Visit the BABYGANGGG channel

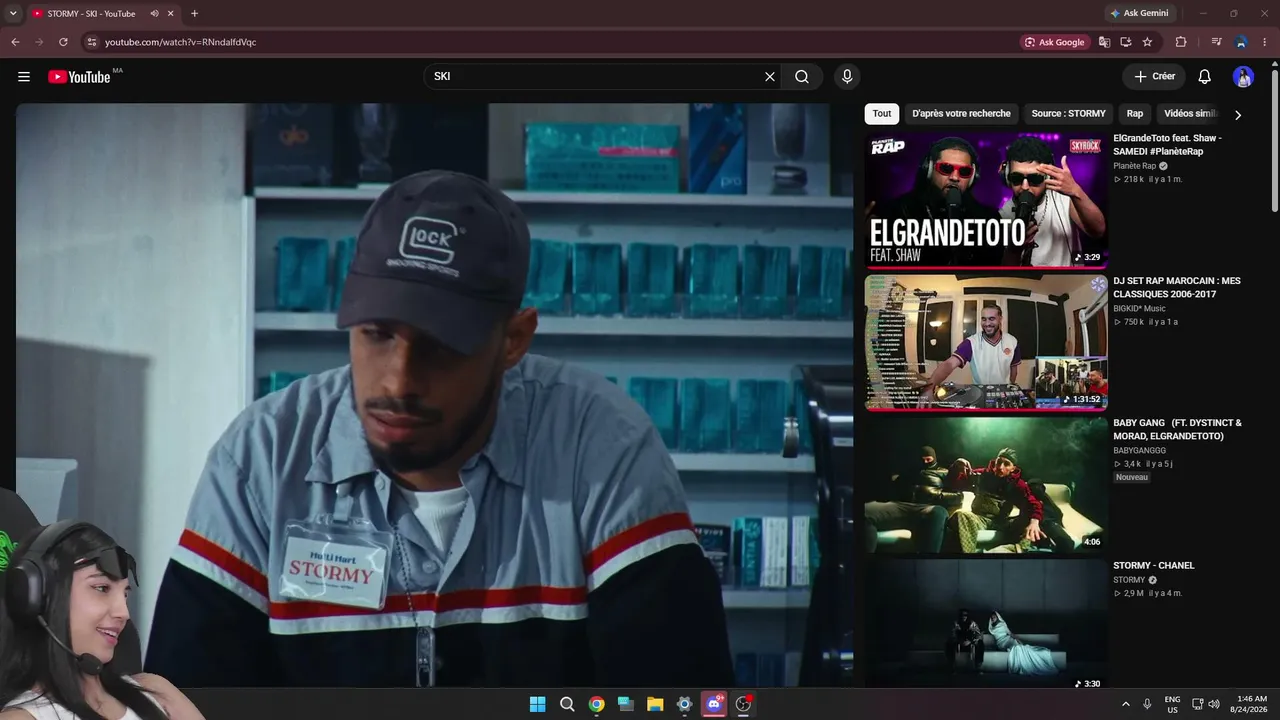[1140, 451]
